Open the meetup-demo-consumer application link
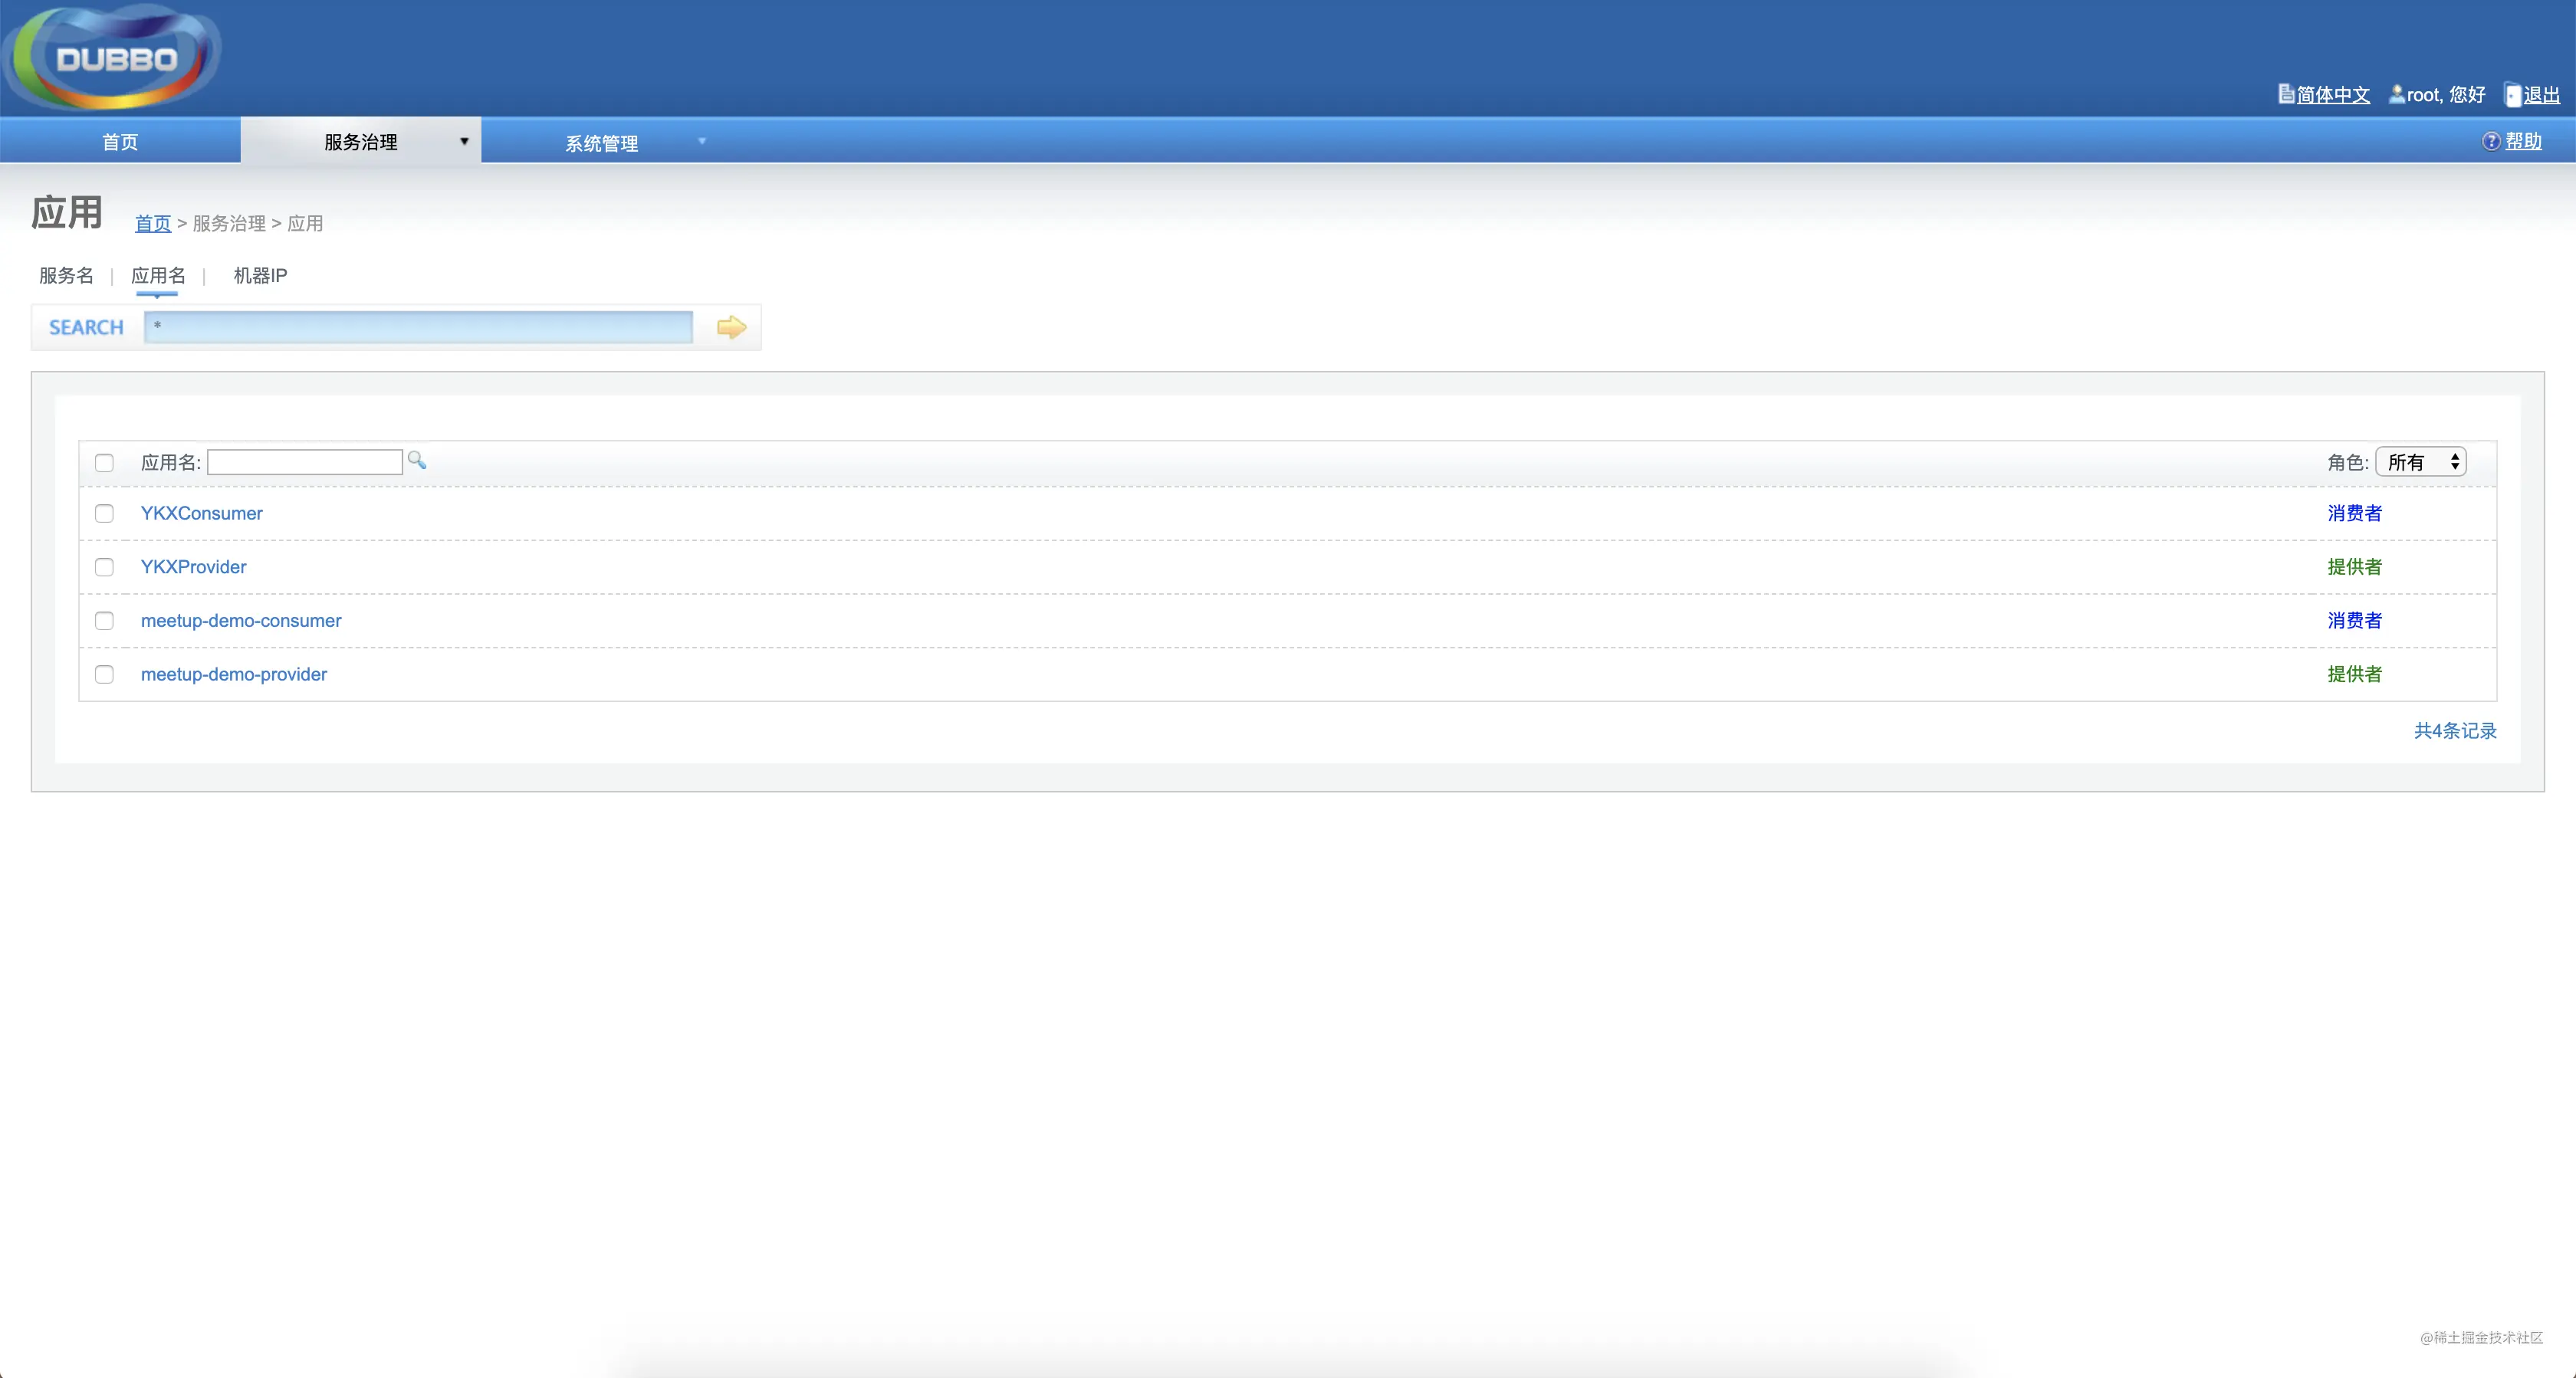 click(x=241, y=620)
